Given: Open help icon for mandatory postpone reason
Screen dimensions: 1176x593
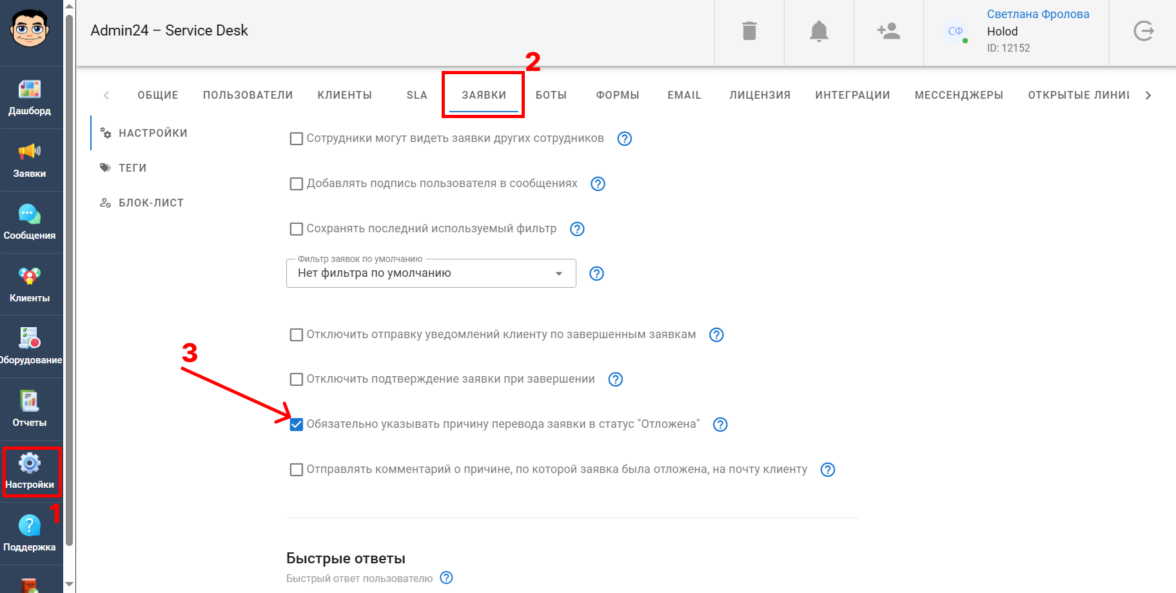Looking at the screenshot, I should 720,425.
